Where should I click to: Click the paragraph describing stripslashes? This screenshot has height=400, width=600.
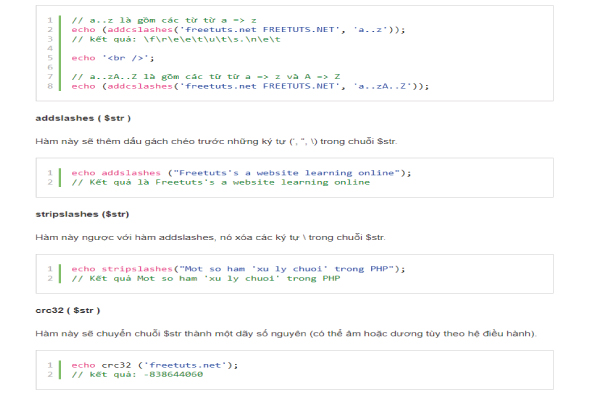(x=210, y=237)
